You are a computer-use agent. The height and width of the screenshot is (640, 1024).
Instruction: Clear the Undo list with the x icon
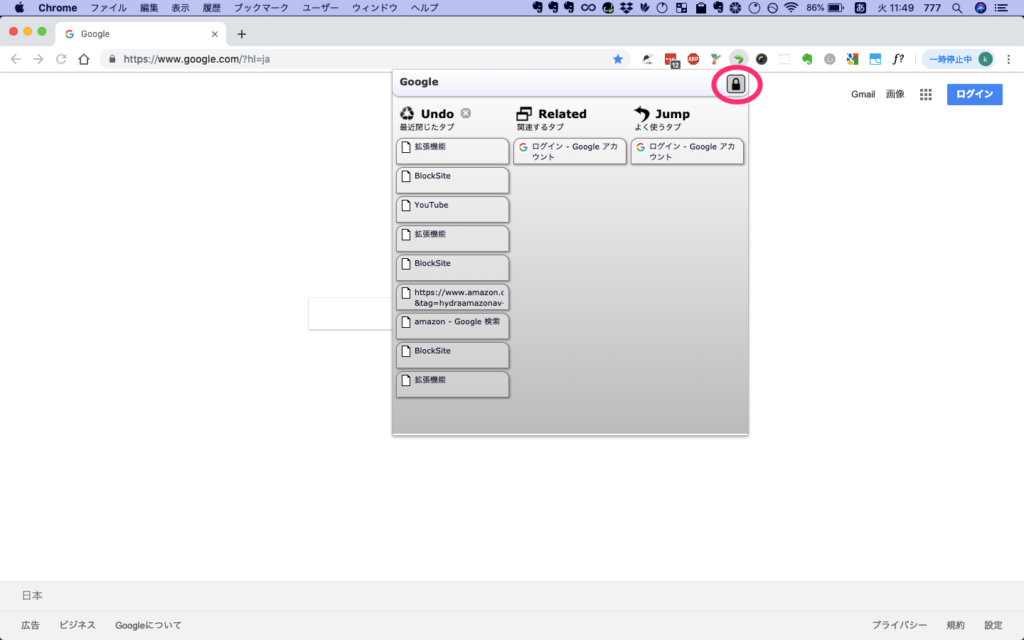466,113
